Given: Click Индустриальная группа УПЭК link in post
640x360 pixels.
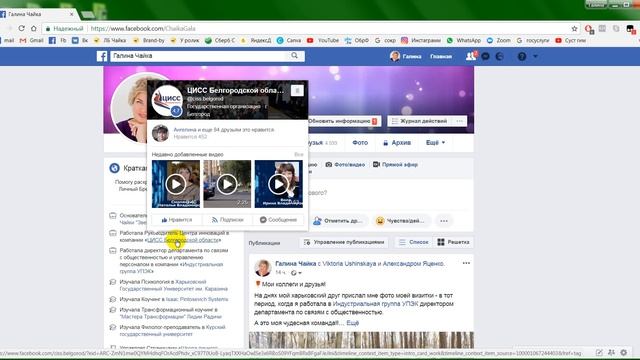Looking at the screenshot, I should pyautogui.click(x=375, y=304).
